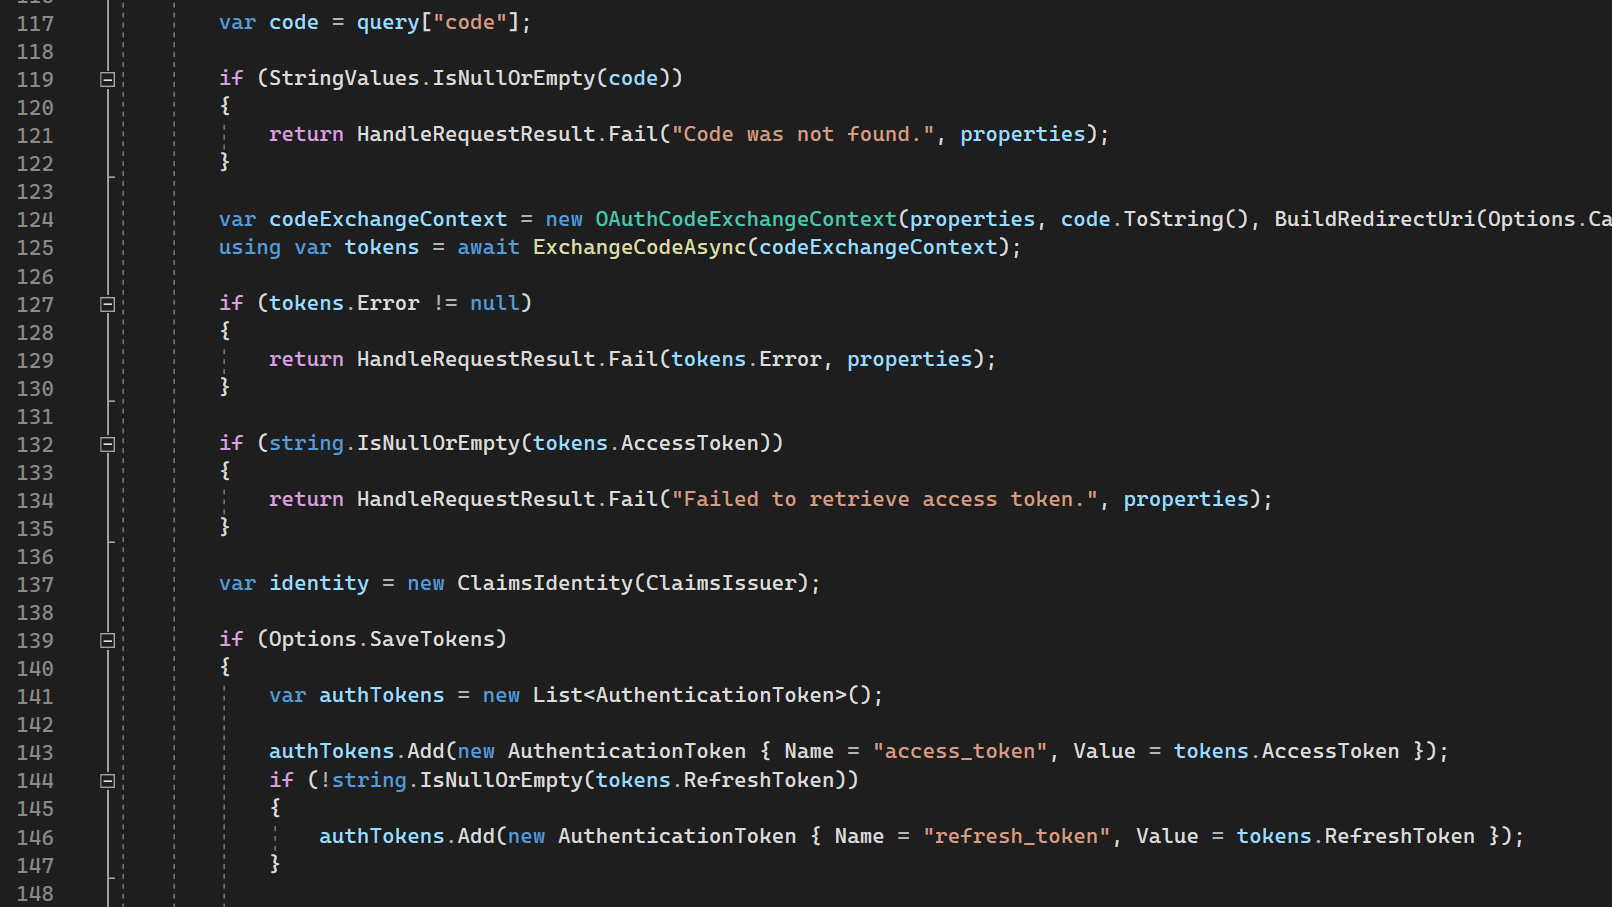Click the BuildRedirectUri method call
Image resolution: width=1612 pixels, height=907 pixels.
click(x=1374, y=219)
